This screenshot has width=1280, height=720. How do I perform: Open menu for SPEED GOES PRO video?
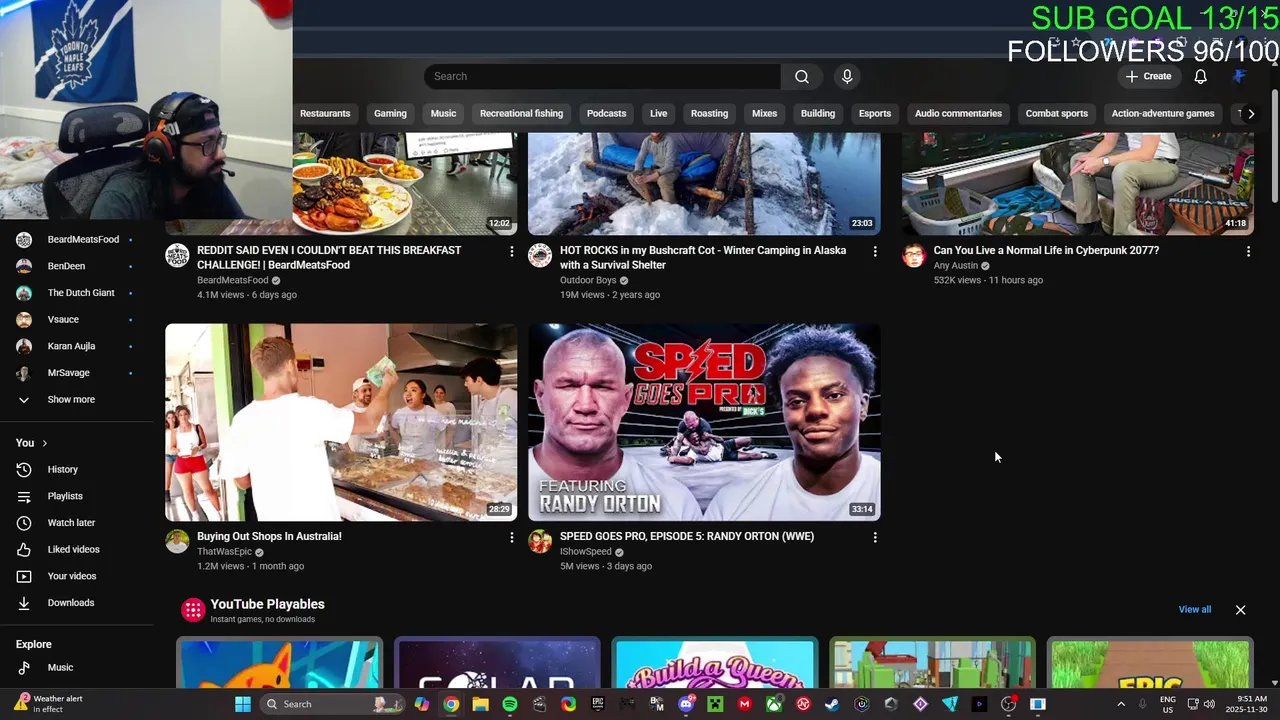click(x=875, y=538)
